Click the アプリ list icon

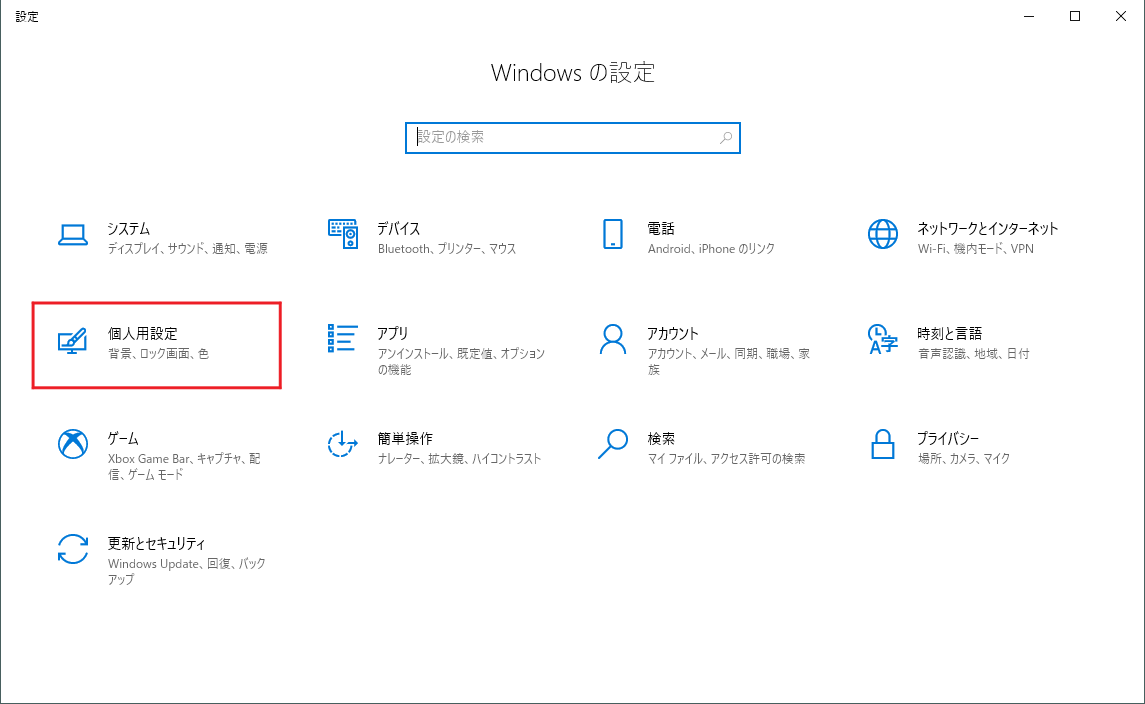[342, 339]
